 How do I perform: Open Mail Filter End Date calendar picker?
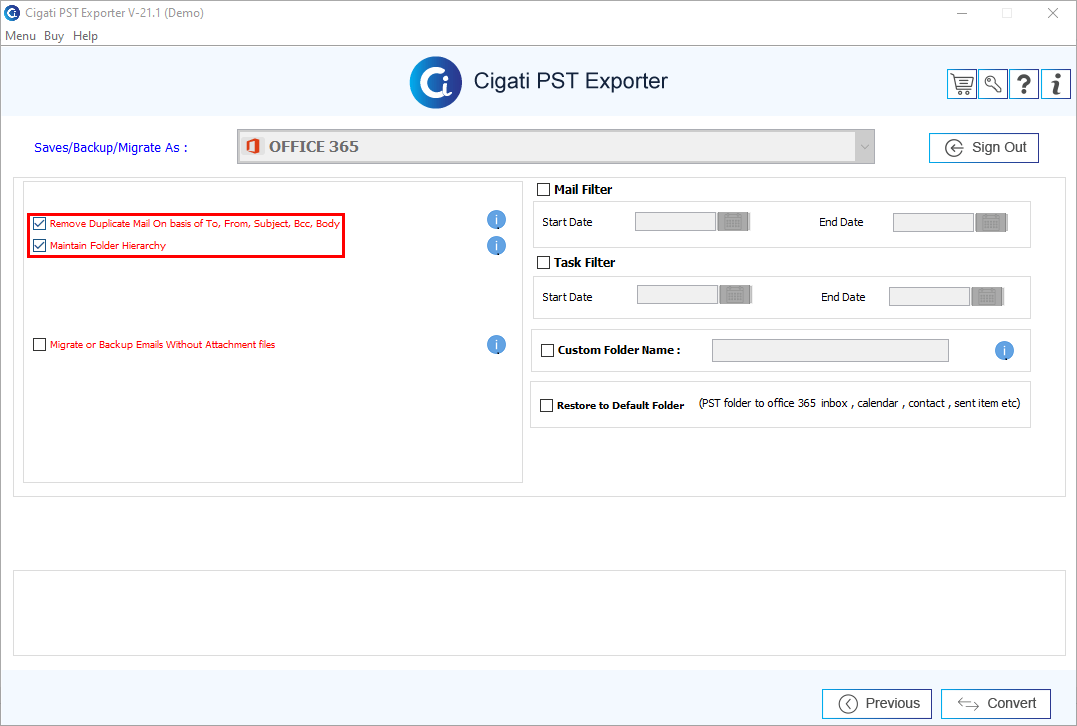(990, 223)
